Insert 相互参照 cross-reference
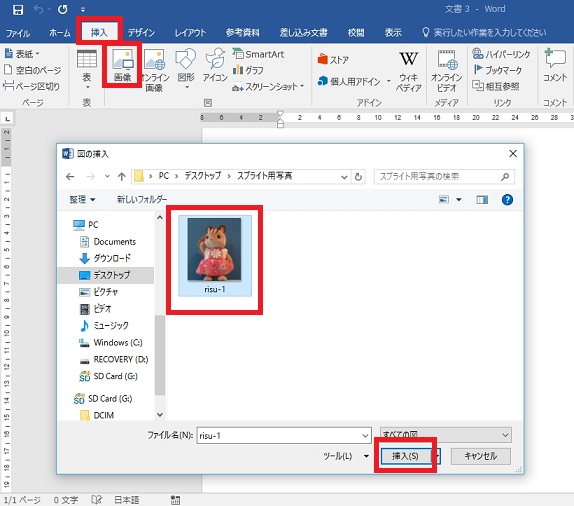The height and width of the screenshot is (506, 574). click(x=496, y=86)
